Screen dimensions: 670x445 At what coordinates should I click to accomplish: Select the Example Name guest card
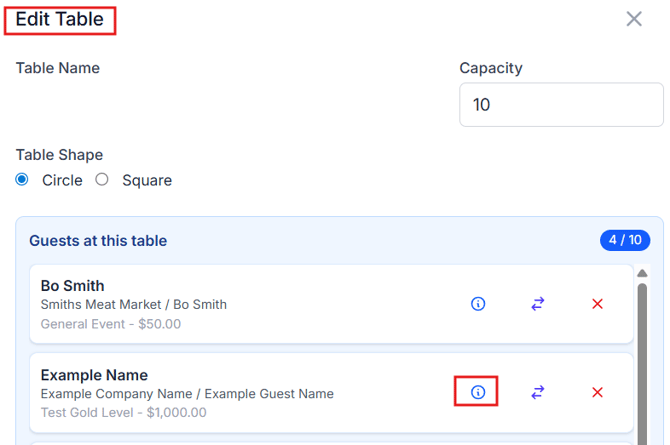click(240, 392)
